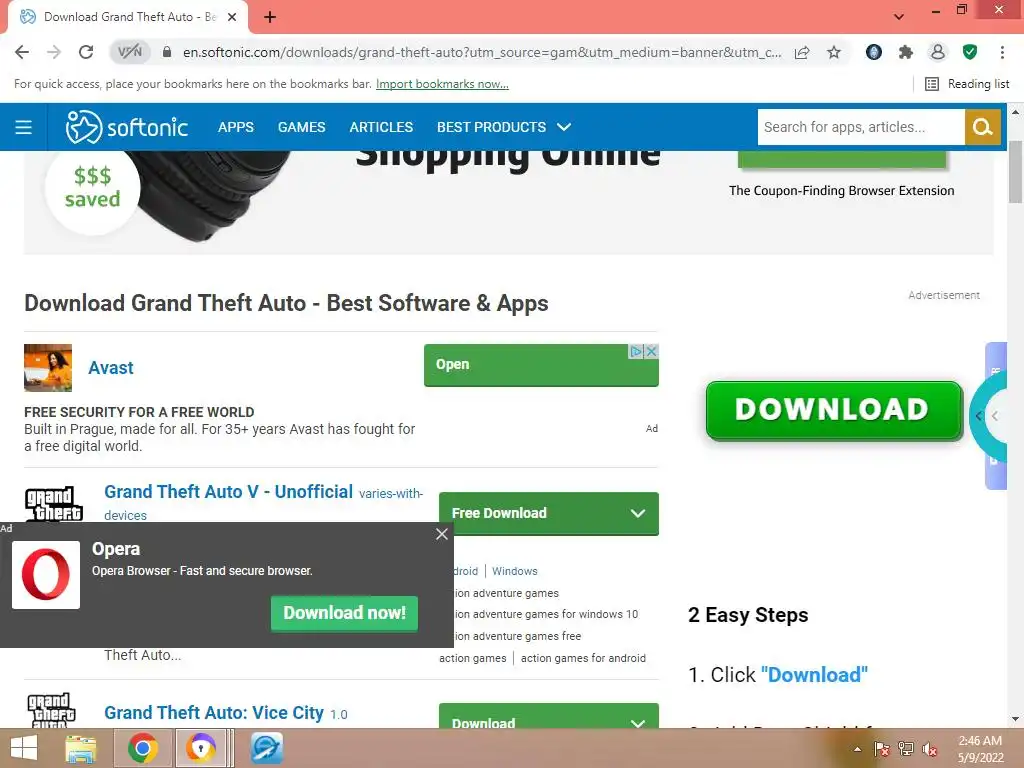
Task: Click Chrome icon in taskbar
Action: click(142, 748)
